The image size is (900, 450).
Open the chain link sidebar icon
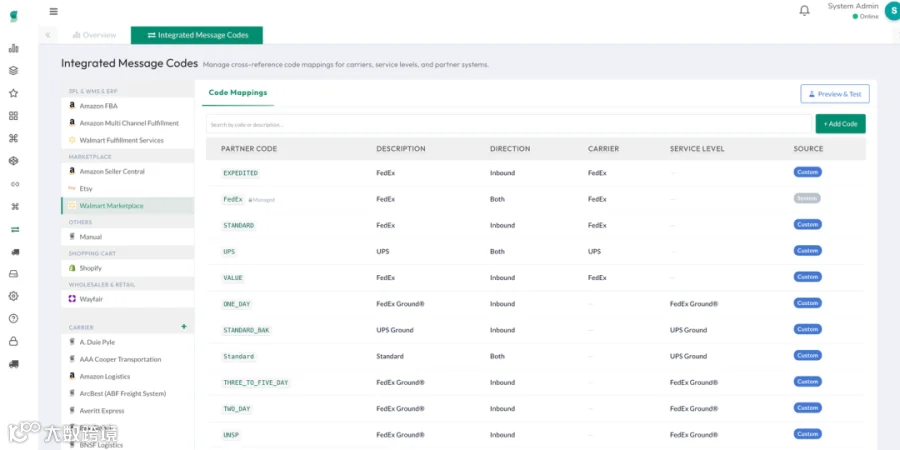click(x=15, y=184)
